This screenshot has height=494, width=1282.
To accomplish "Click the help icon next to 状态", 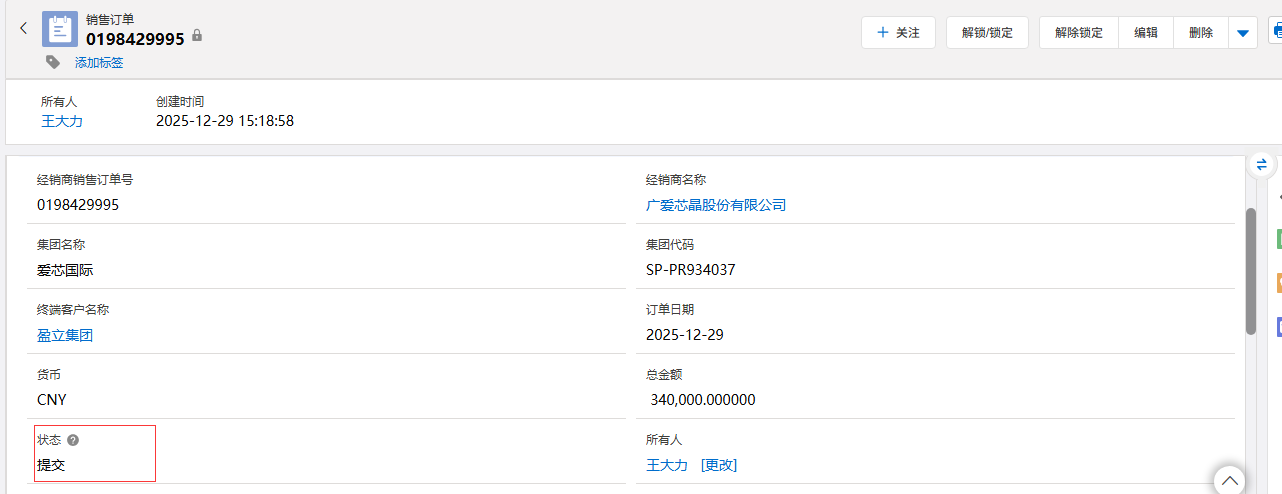I will coord(73,440).
